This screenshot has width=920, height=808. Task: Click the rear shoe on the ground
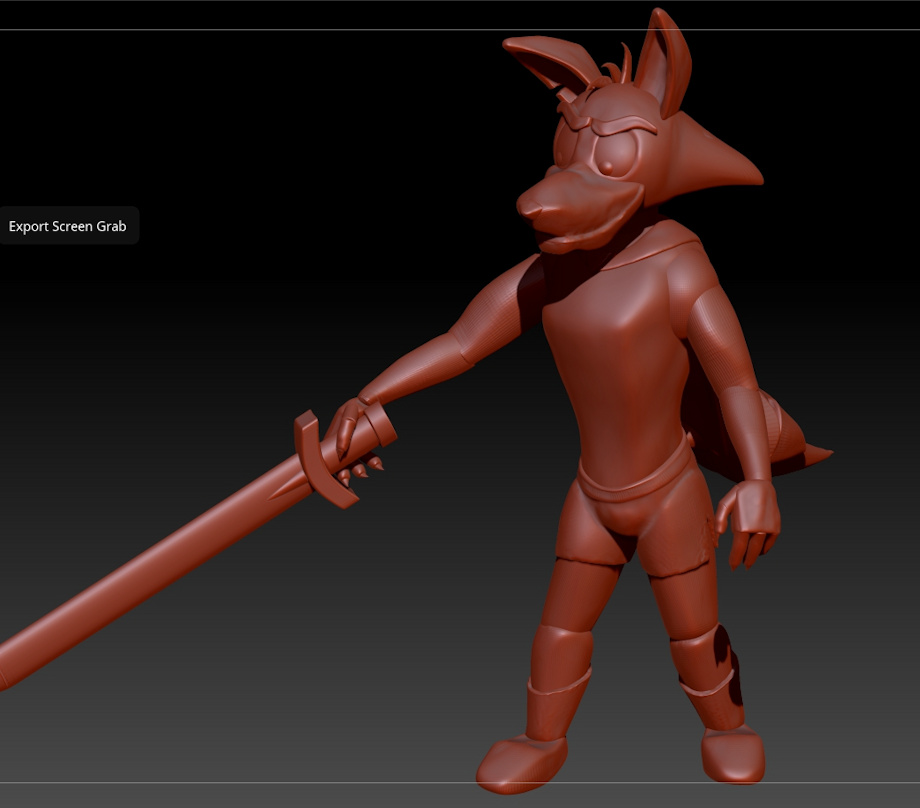(733, 754)
